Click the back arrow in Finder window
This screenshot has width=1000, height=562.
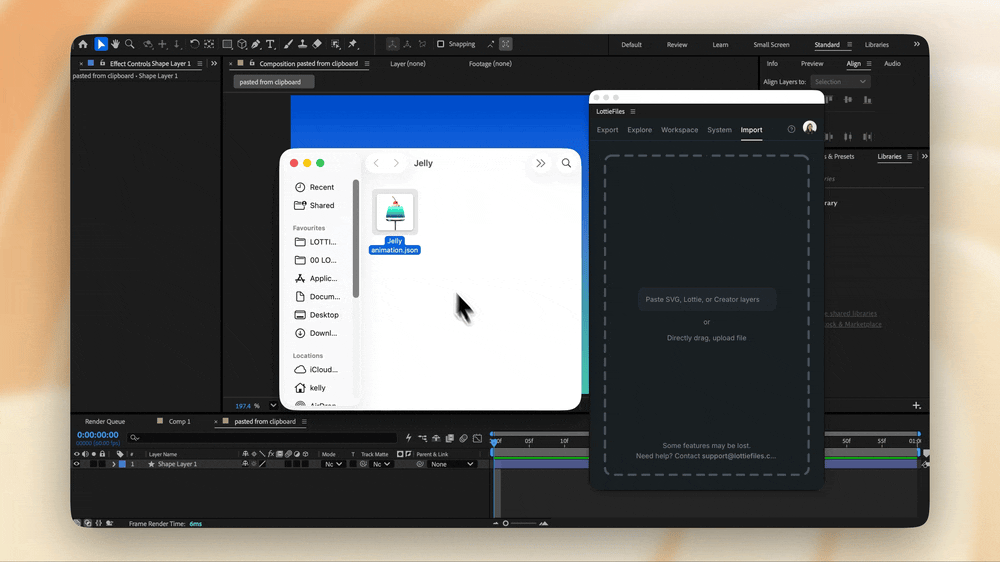click(x=376, y=163)
